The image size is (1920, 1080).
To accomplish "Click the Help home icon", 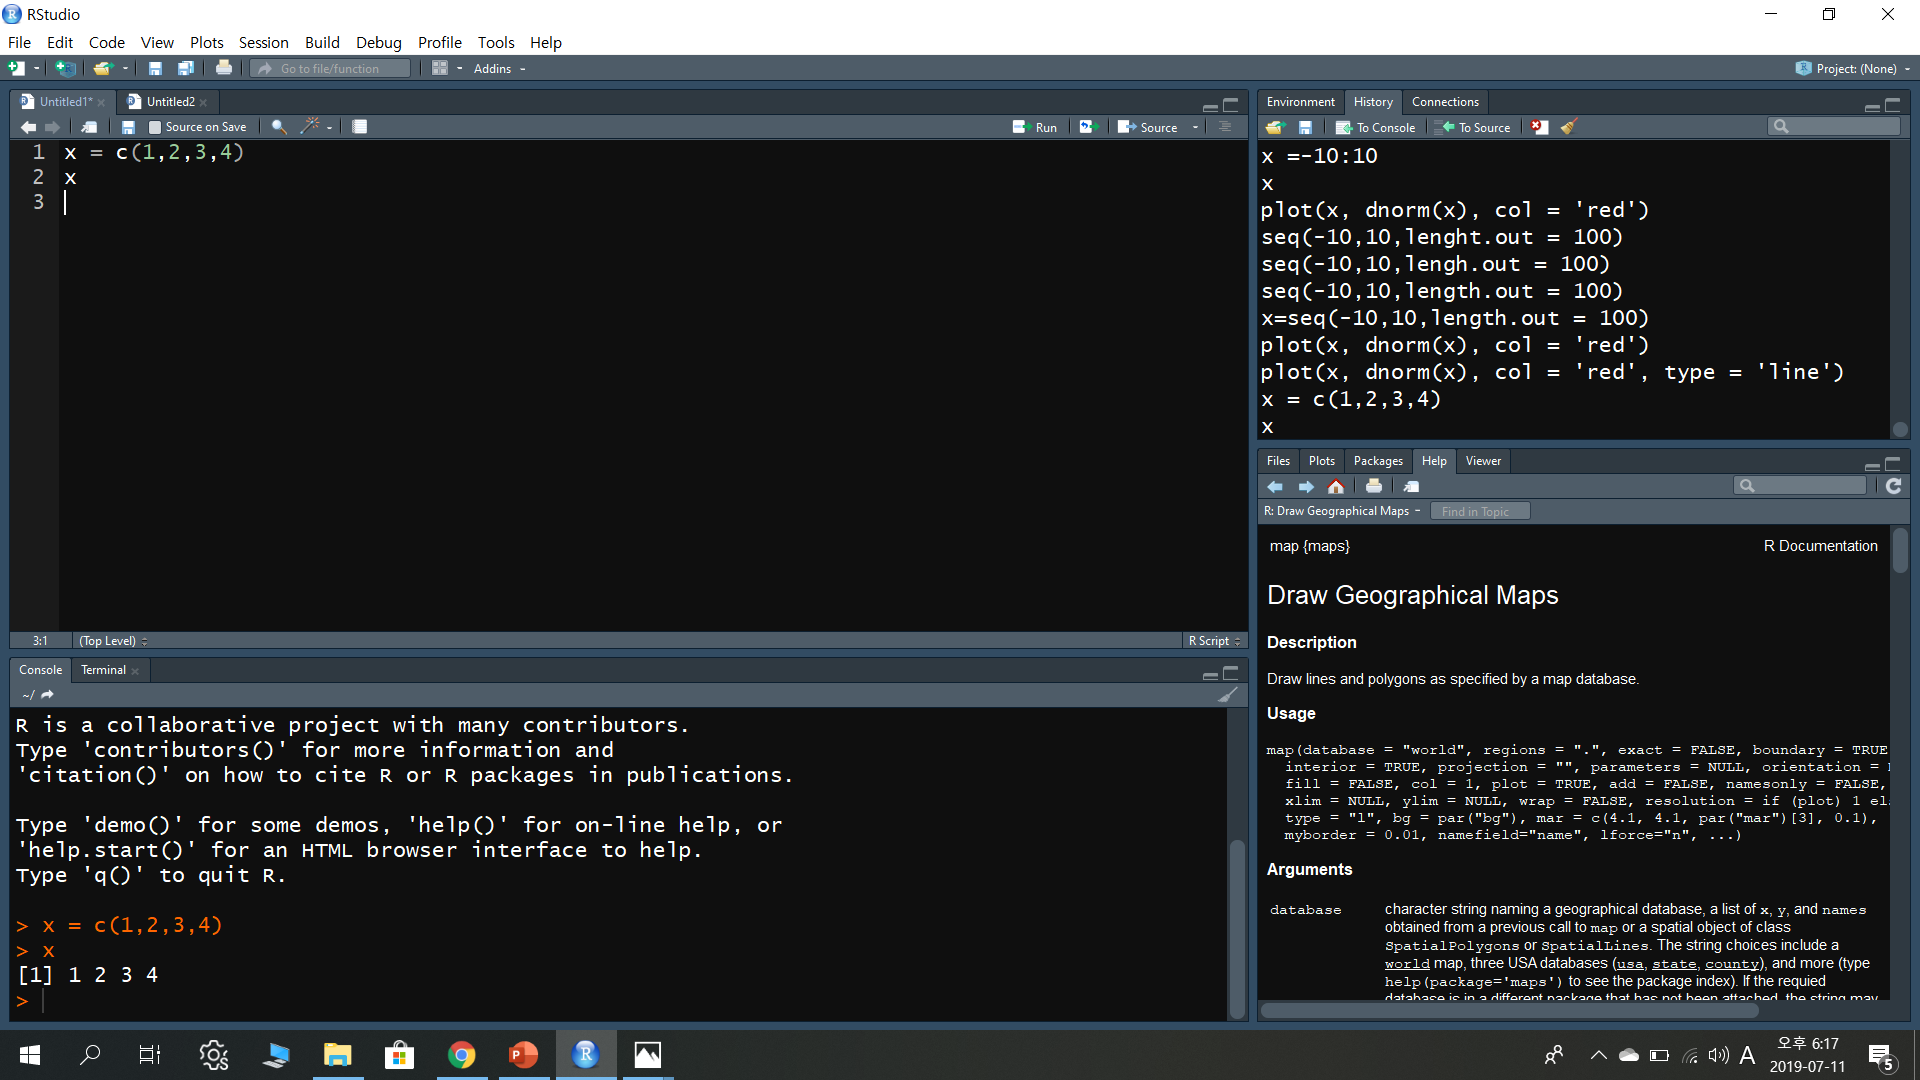I will 1336,486.
